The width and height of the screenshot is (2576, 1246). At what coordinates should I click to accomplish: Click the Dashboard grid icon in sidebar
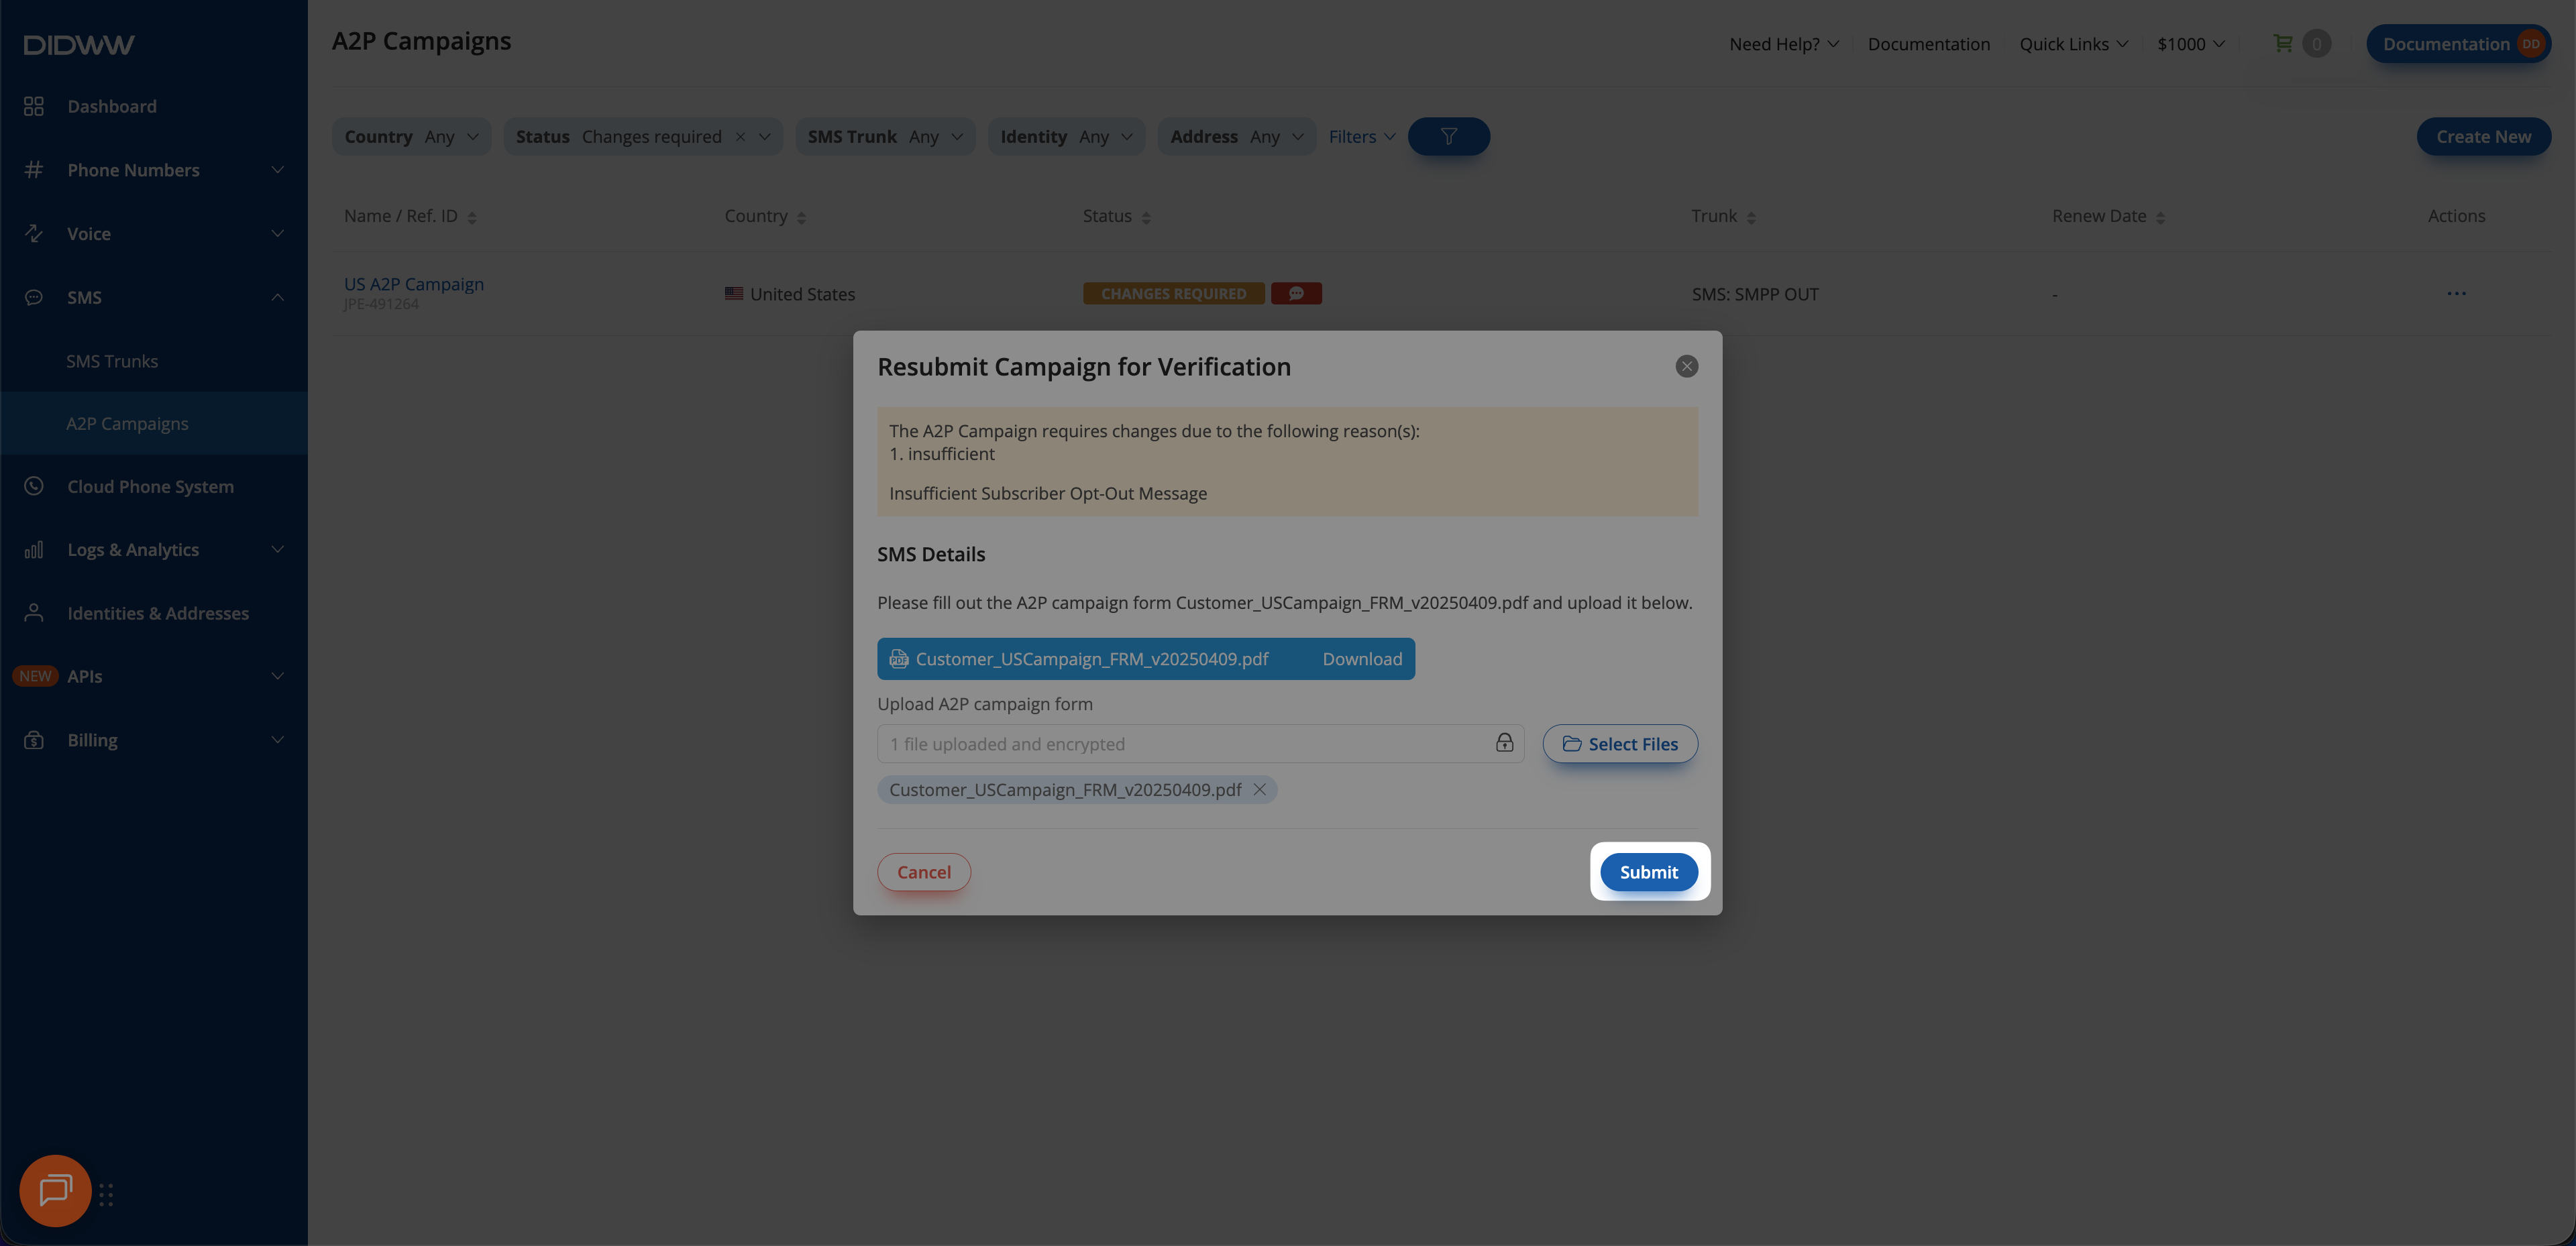click(x=34, y=106)
